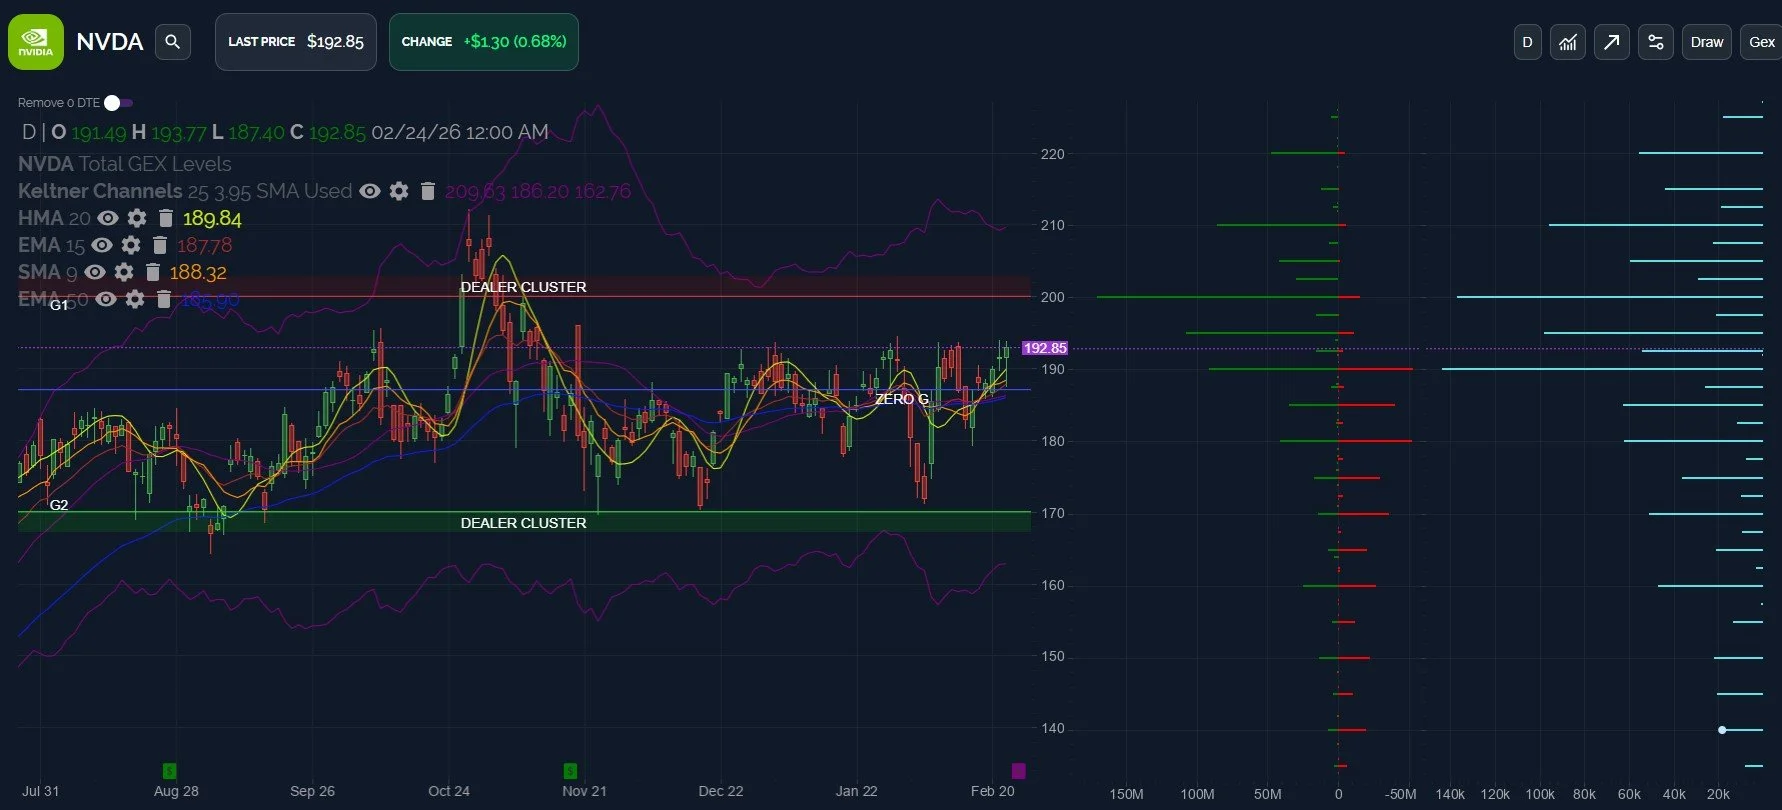
Task: Open EMA 50 settings gear
Action: (135, 299)
